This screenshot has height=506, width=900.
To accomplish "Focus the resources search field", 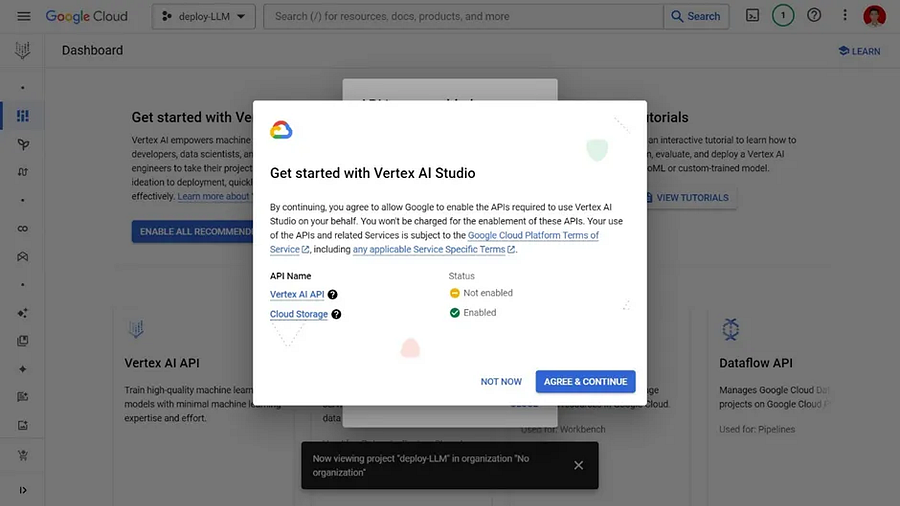I will pyautogui.click(x=463, y=17).
